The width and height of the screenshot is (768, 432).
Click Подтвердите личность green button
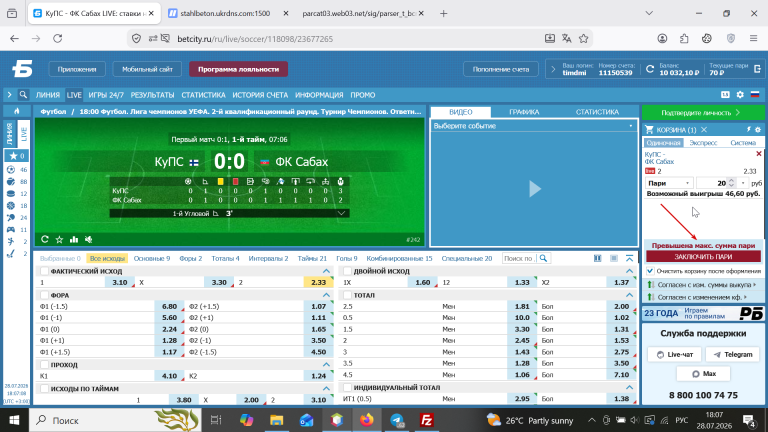tap(703, 113)
